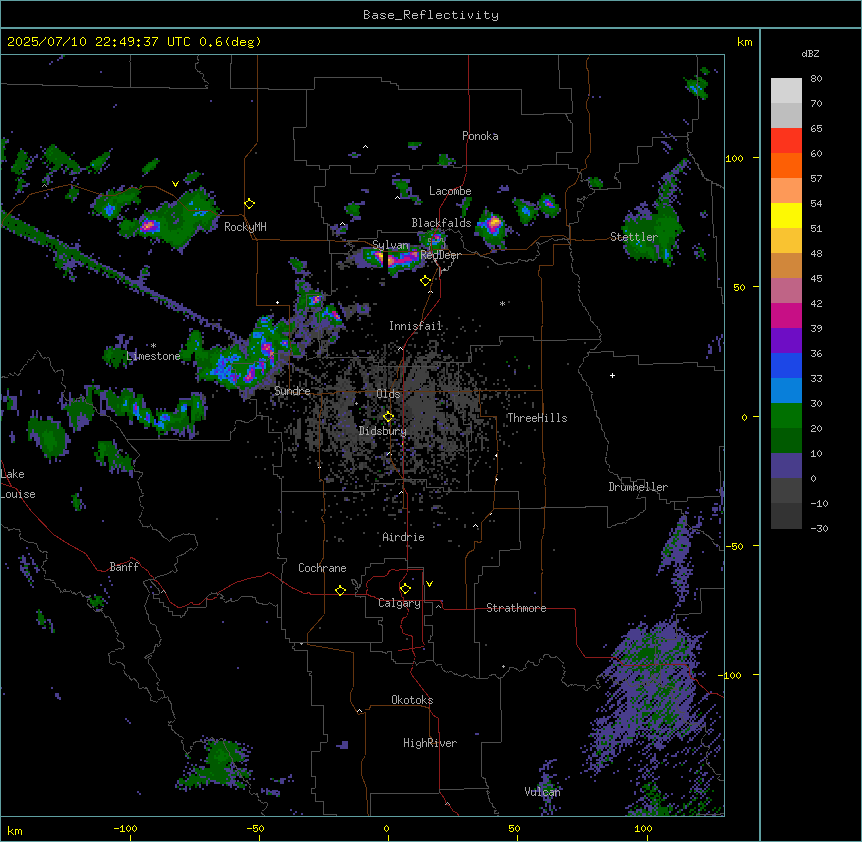Select the yellow diamond marker above Didsbury
Viewport: 862px width, 842px height.
click(388, 417)
